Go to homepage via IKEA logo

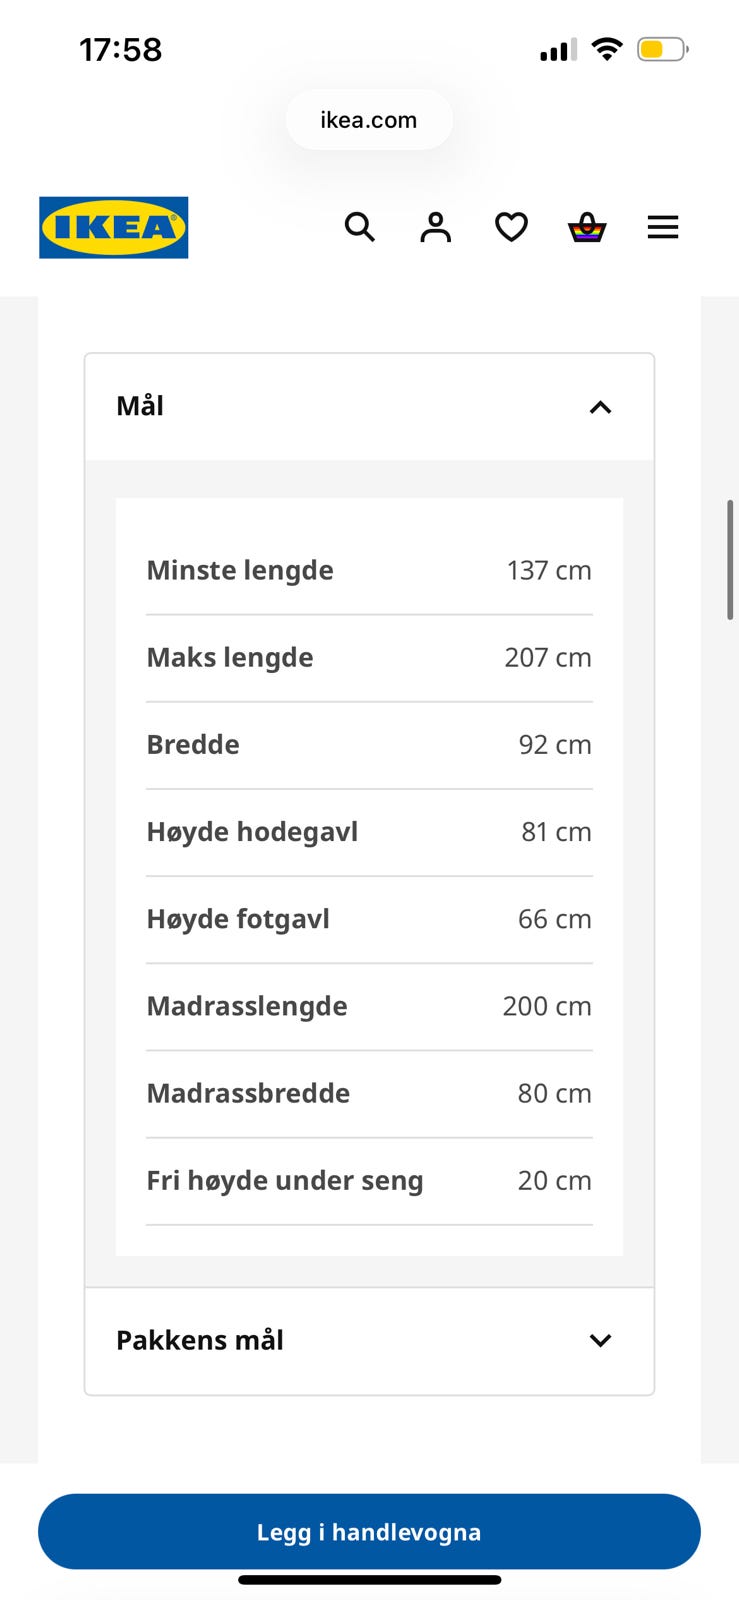tap(114, 228)
